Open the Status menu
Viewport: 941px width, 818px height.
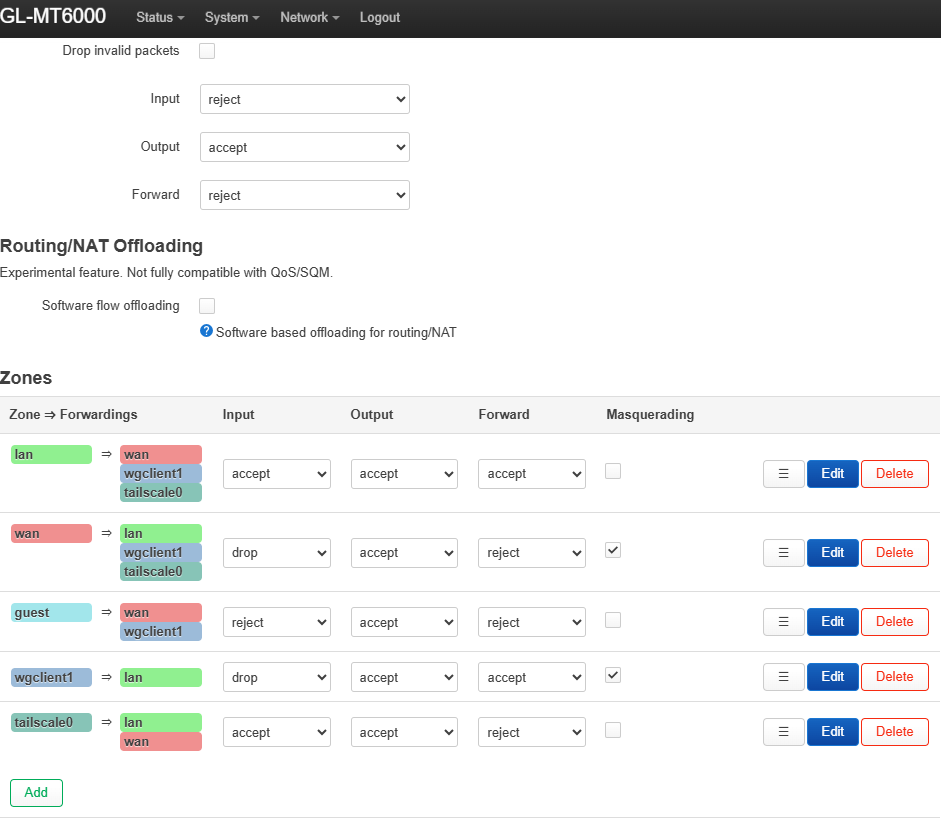point(160,18)
